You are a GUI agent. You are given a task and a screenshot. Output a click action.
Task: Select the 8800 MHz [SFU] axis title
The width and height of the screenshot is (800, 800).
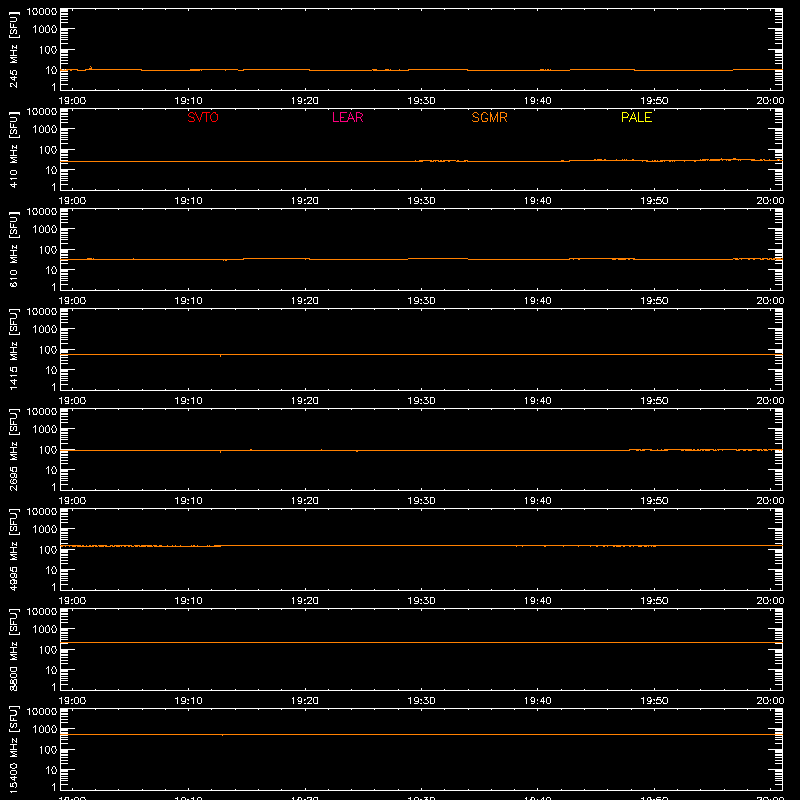[13, 649]
